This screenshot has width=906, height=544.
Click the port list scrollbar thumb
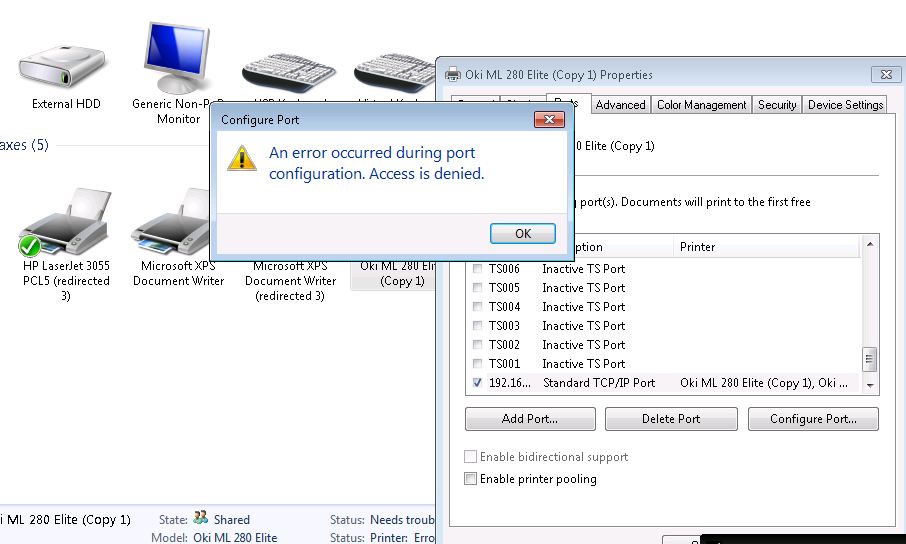coord(870,359)
